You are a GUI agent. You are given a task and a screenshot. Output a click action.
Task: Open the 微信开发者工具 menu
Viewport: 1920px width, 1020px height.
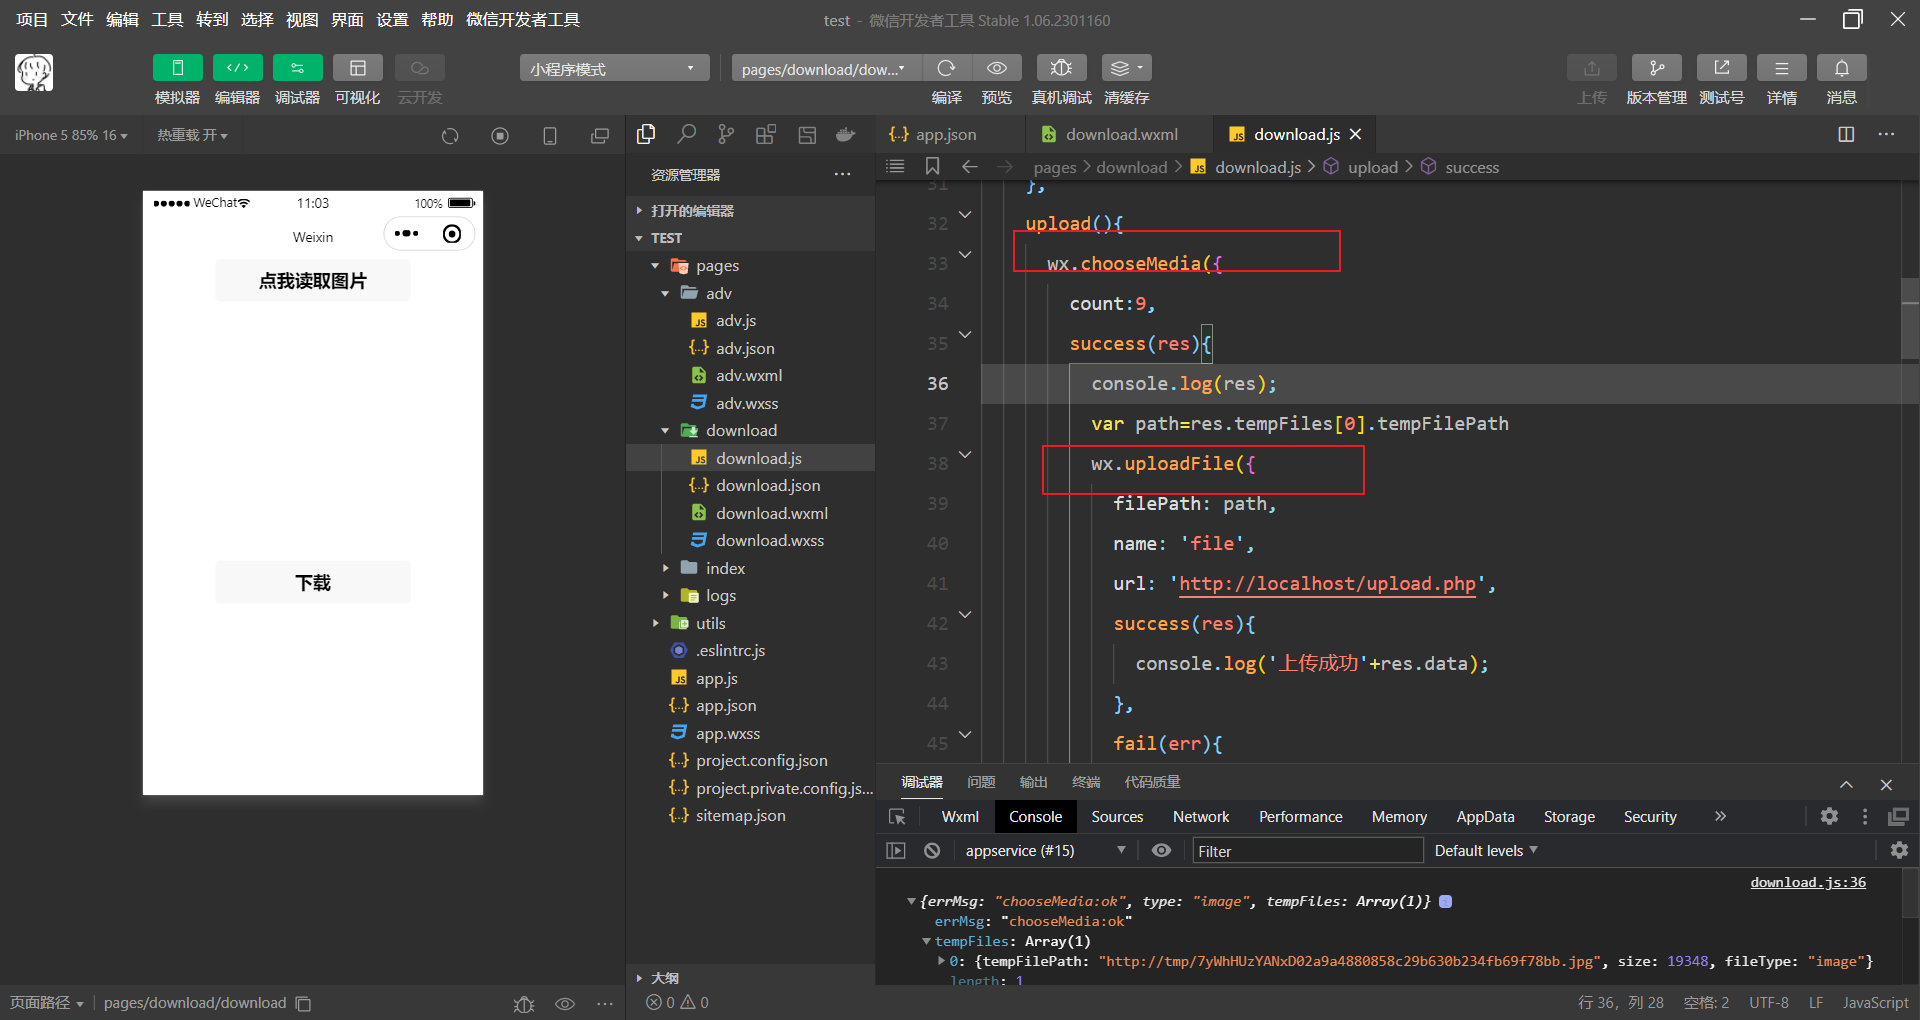[523, 20]
